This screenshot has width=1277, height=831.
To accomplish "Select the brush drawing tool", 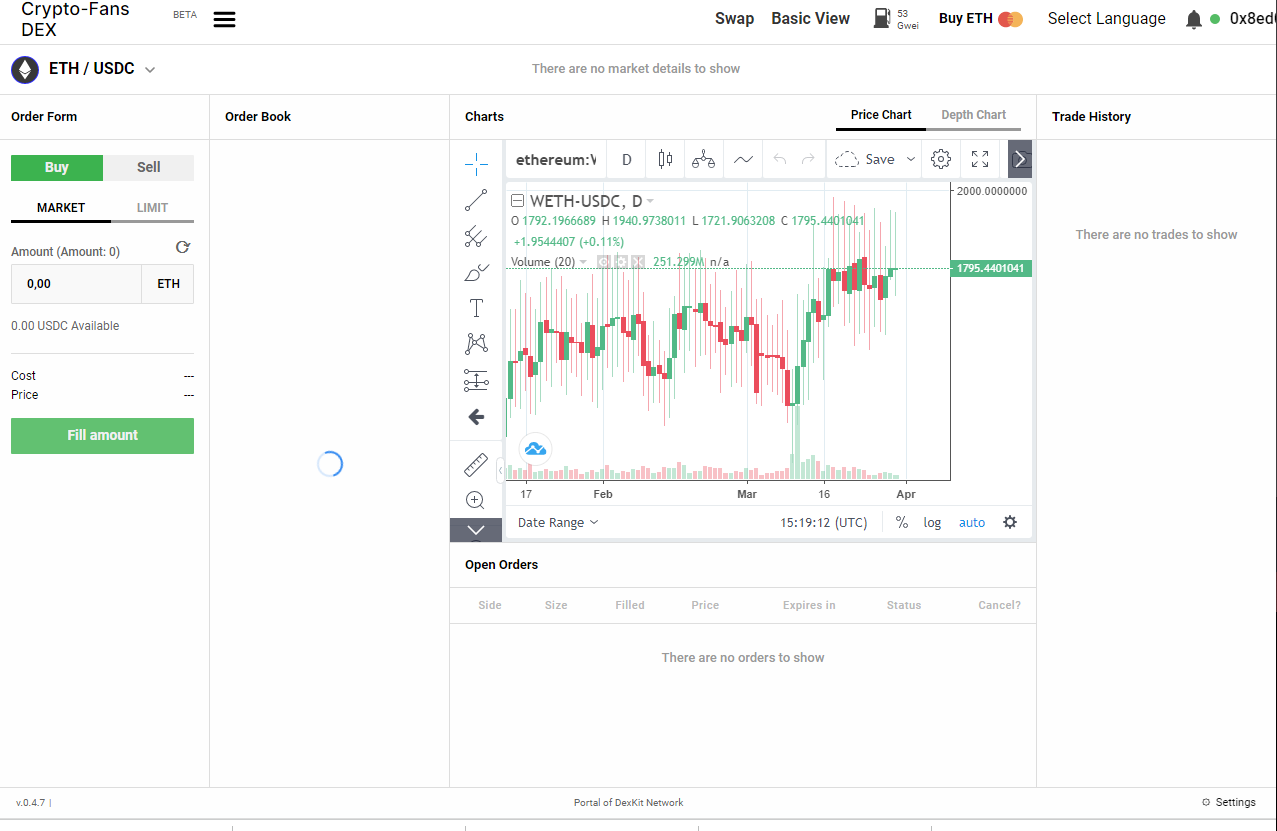I will tap(476, 272).
